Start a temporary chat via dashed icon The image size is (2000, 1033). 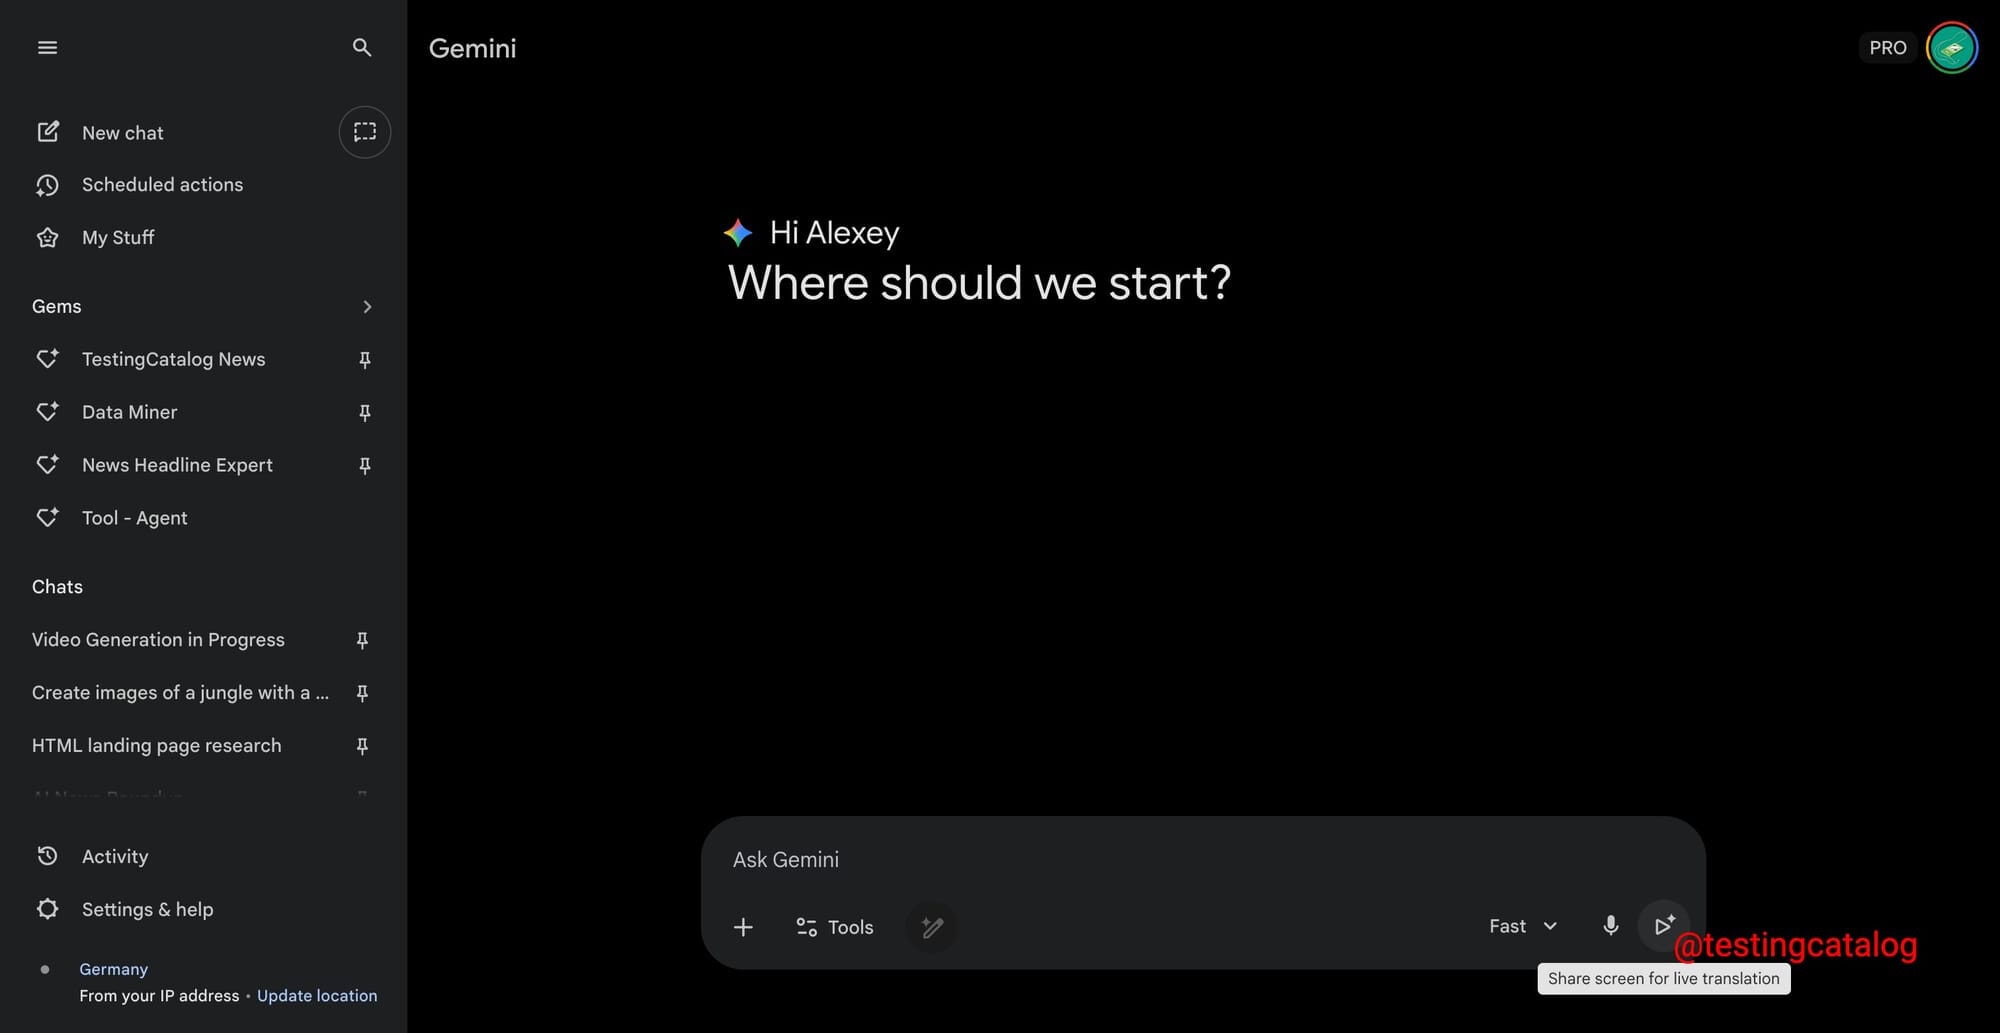(365, 132)
